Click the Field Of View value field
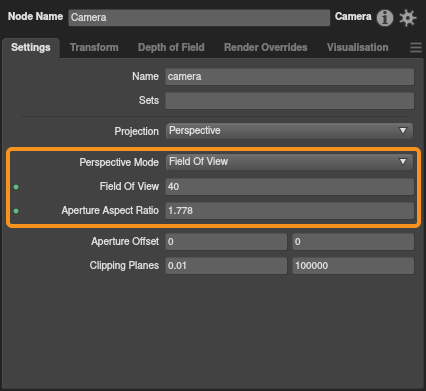The image size is (426, 391). 290,187
